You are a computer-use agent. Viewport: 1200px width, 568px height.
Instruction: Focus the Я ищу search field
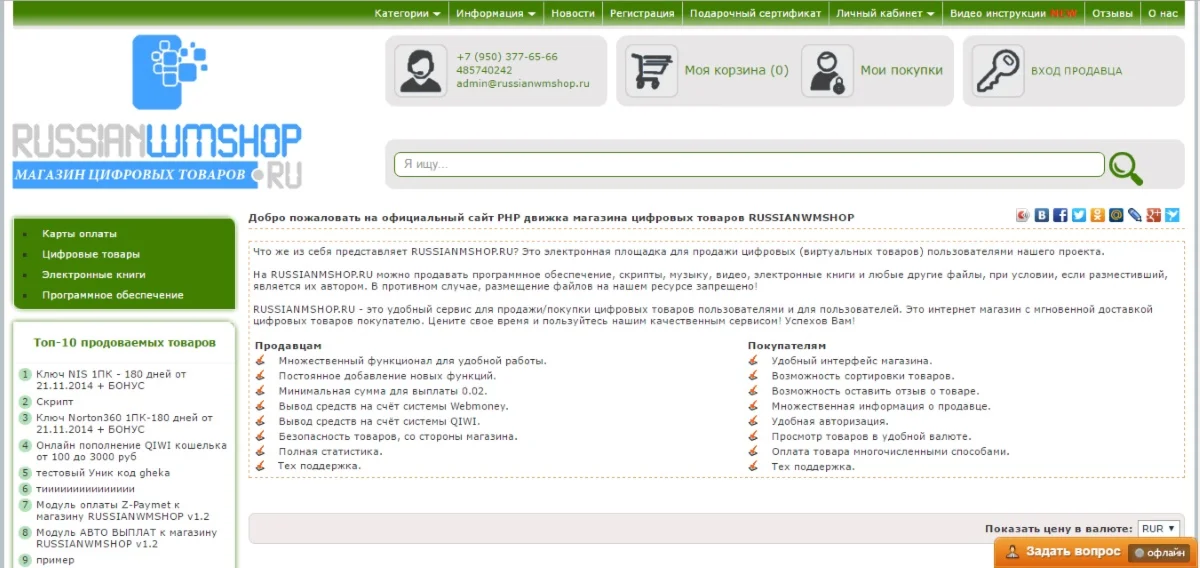(749, 164)
